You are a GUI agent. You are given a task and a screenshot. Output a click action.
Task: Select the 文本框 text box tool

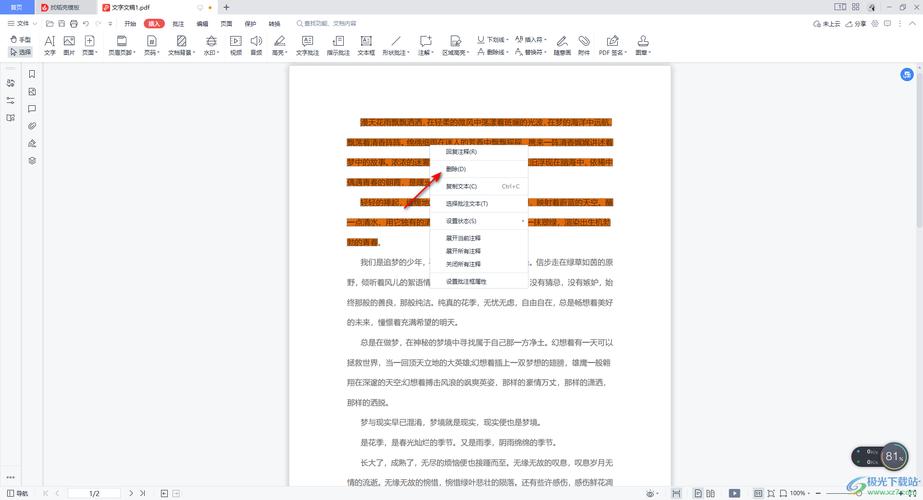pos(366,45)
